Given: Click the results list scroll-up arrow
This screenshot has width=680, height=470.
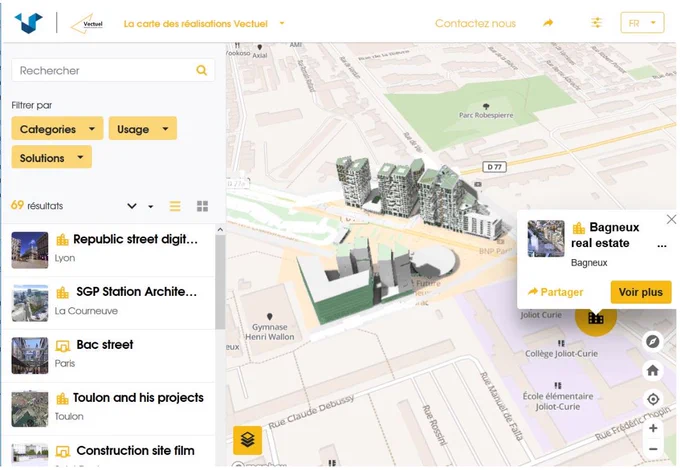Looking at the screenshot, I should point(220,229).
